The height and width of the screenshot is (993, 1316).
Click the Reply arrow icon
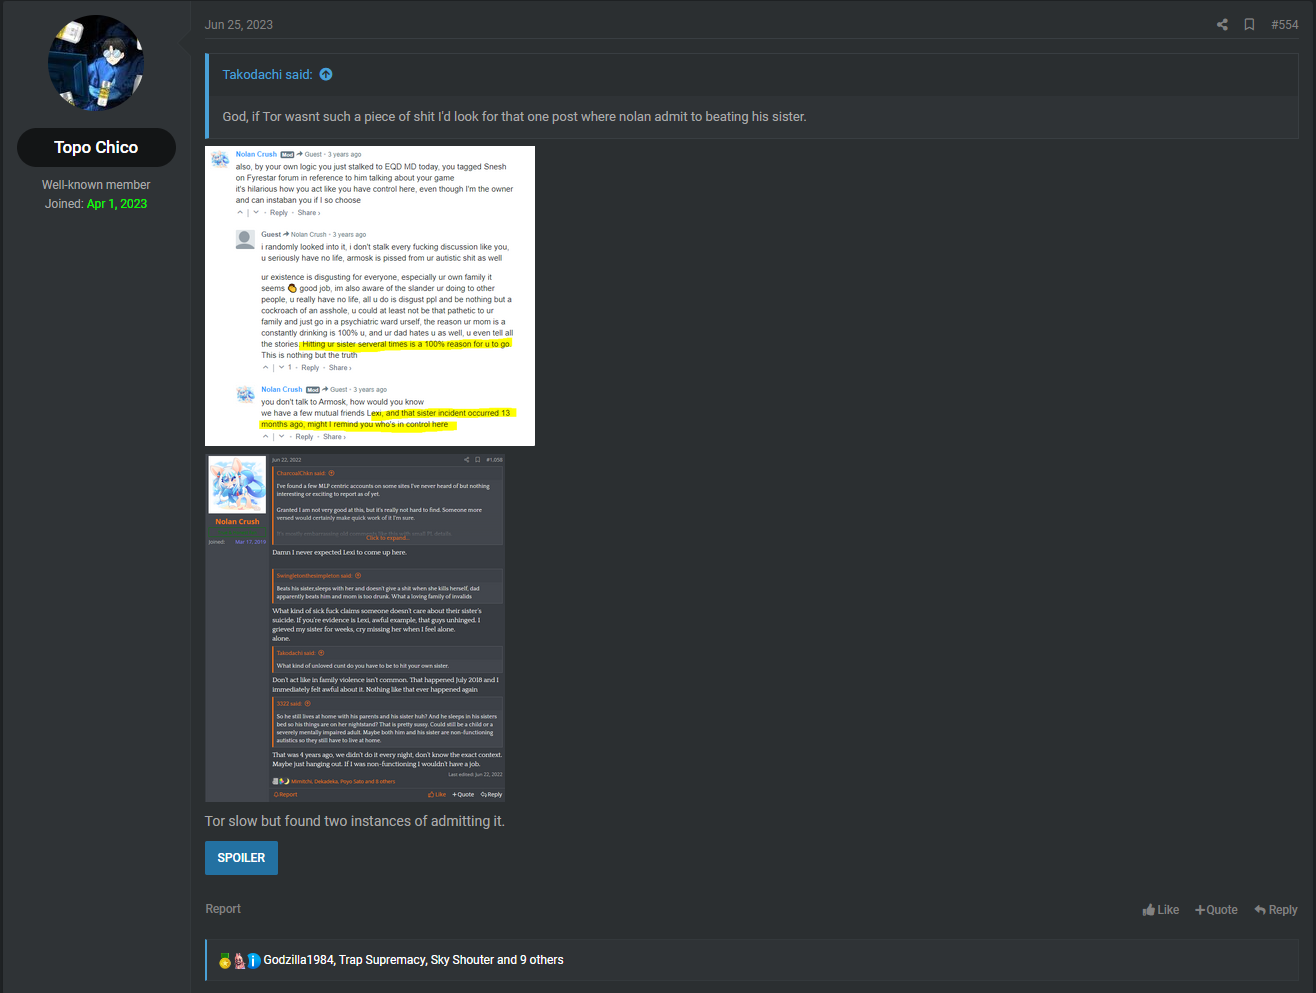[1260, 910]
